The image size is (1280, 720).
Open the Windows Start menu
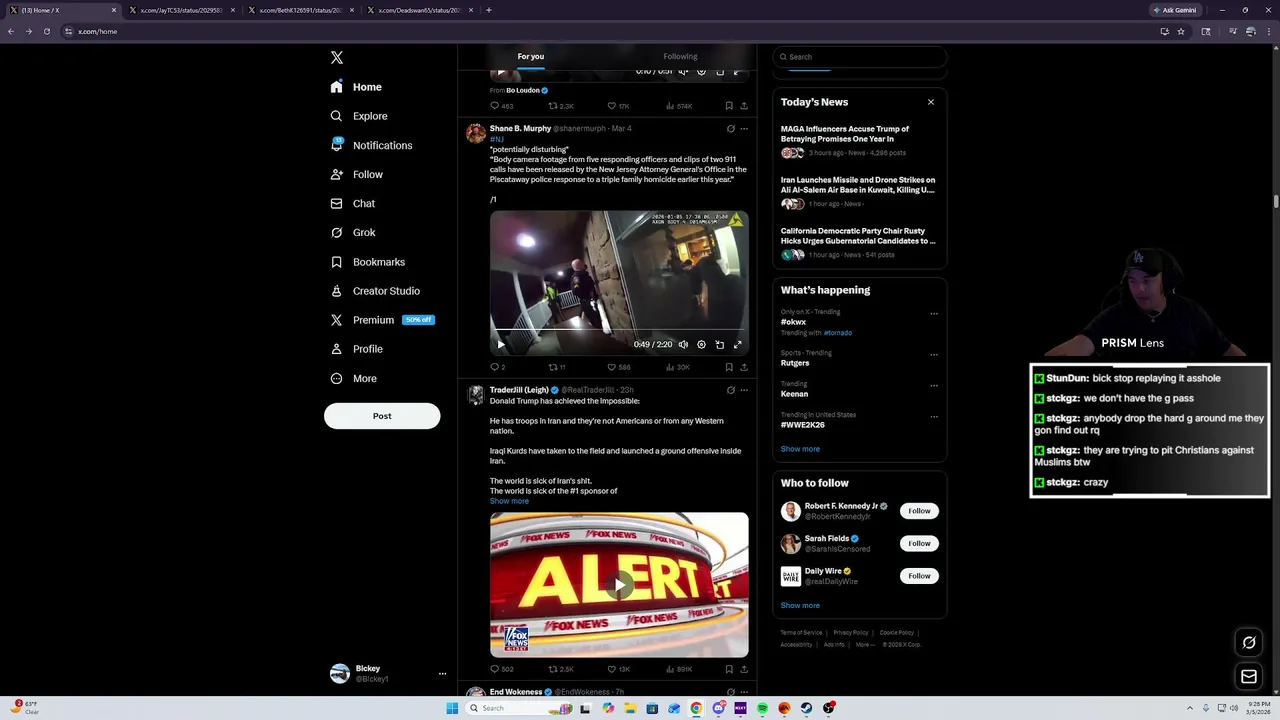click(452, 708)
